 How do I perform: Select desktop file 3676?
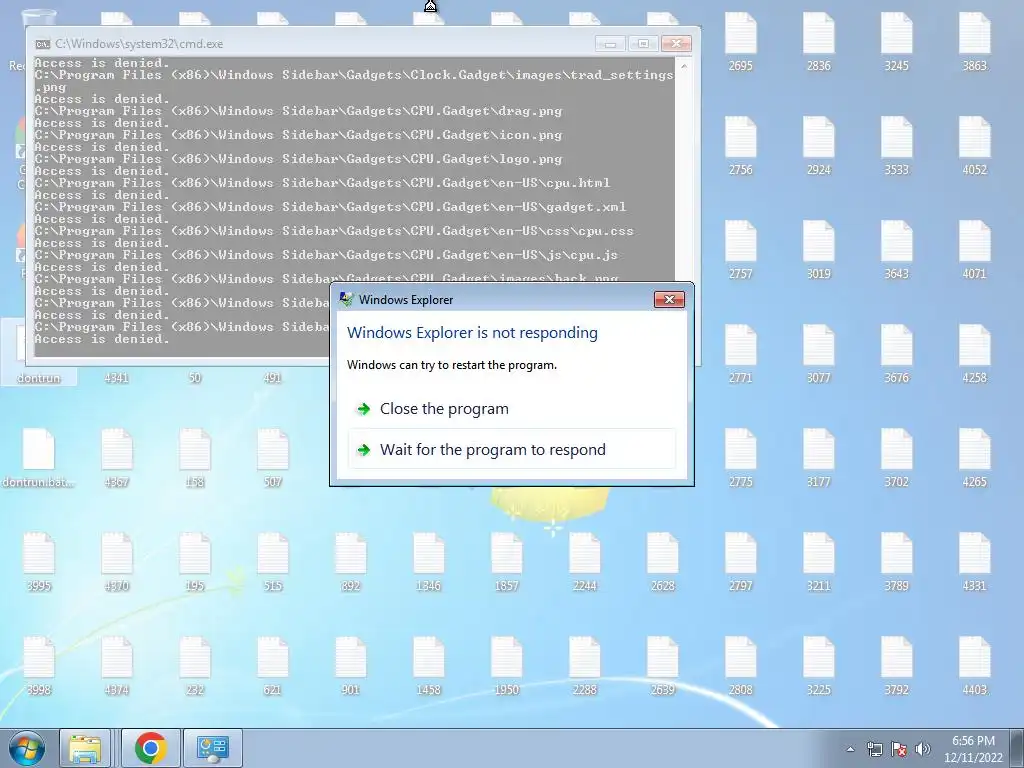tap(897, 353)
